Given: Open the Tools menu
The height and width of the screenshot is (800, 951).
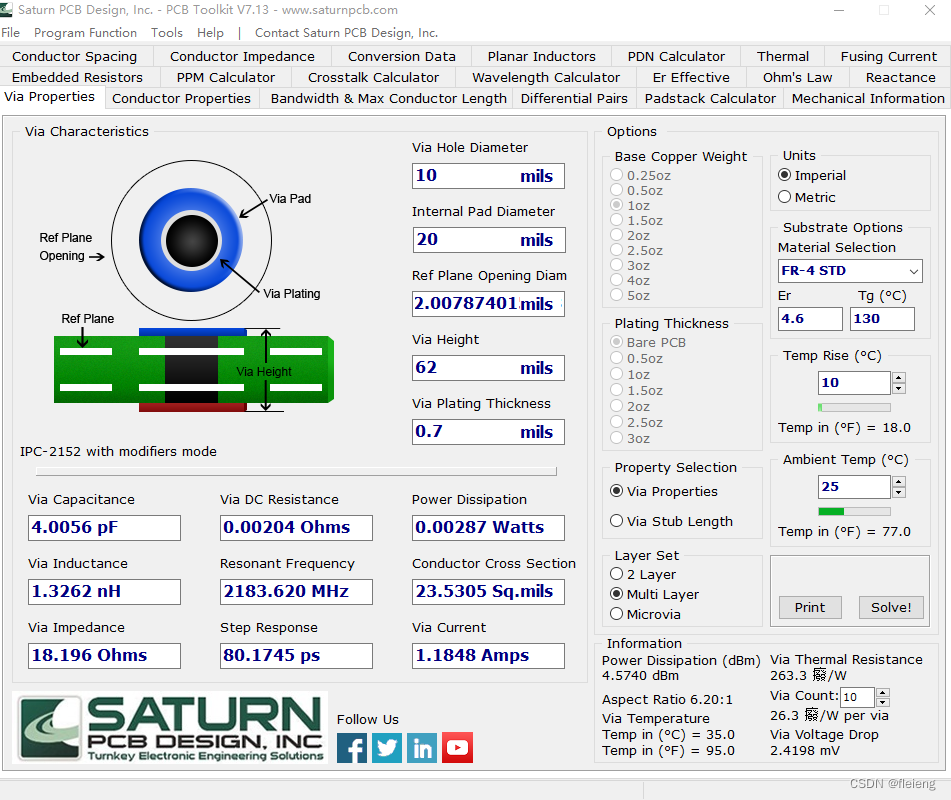Looking at the screenshot, I should 167,33.
